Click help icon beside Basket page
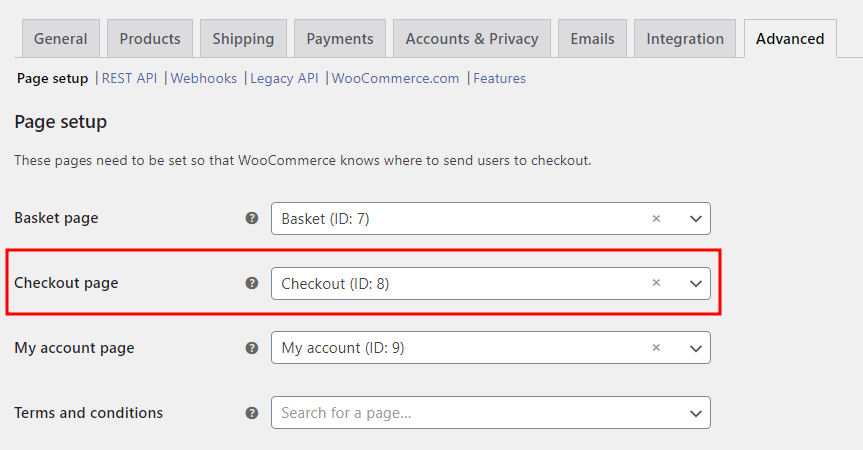Image resolution: width=863 pixels, height=450 pixels. point(252,218)
